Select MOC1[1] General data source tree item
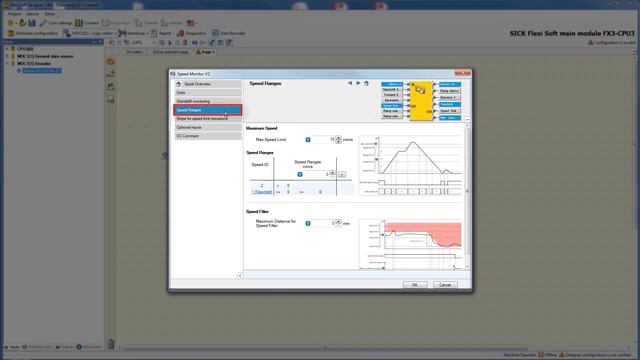Viewport: 640px width, 360px height. pyautogui.click(x=45, y=56)
